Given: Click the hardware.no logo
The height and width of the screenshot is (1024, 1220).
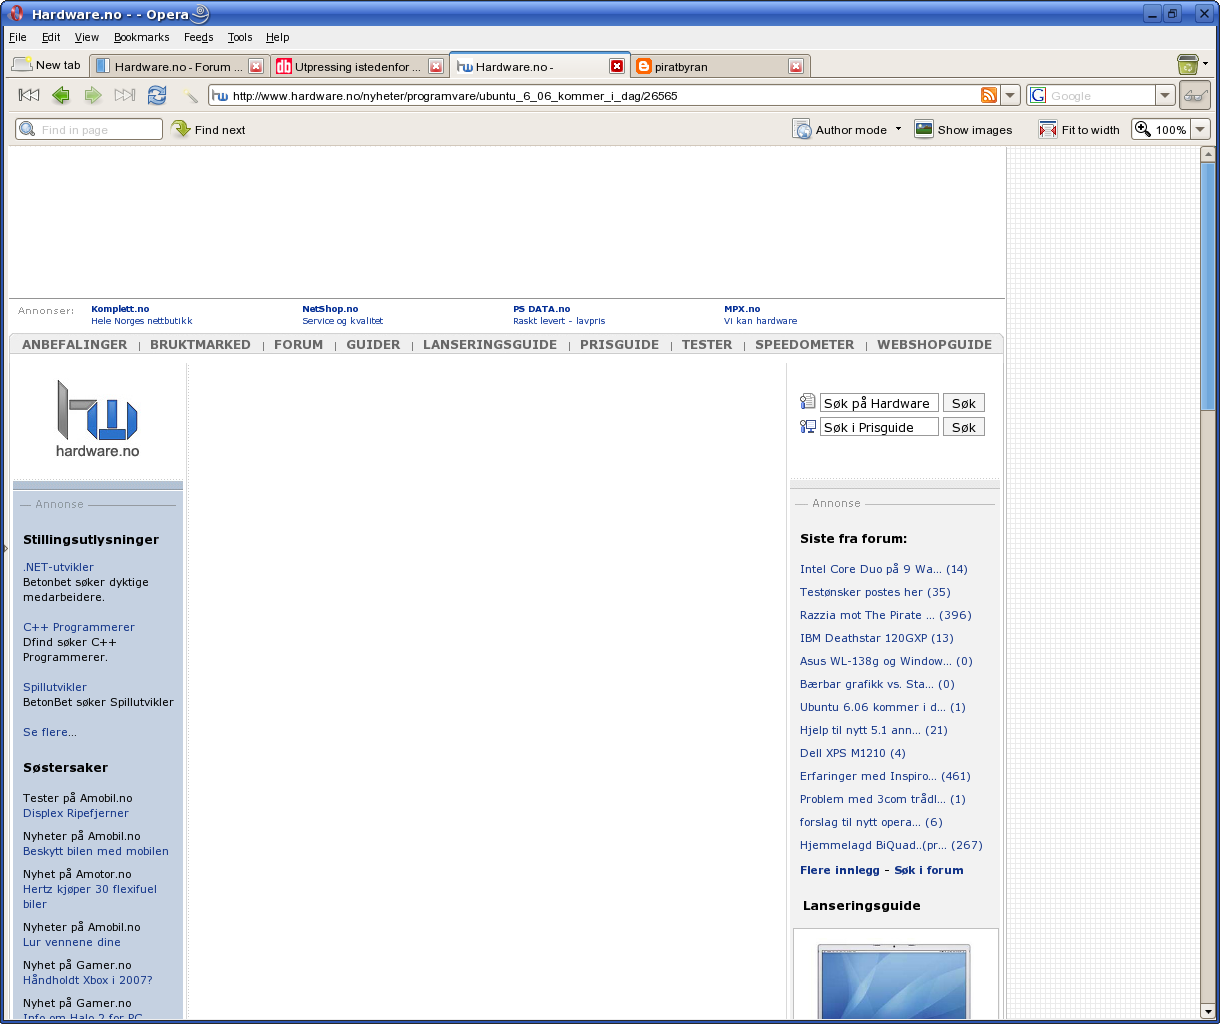Looking at the screenshot, I should 97,419.
